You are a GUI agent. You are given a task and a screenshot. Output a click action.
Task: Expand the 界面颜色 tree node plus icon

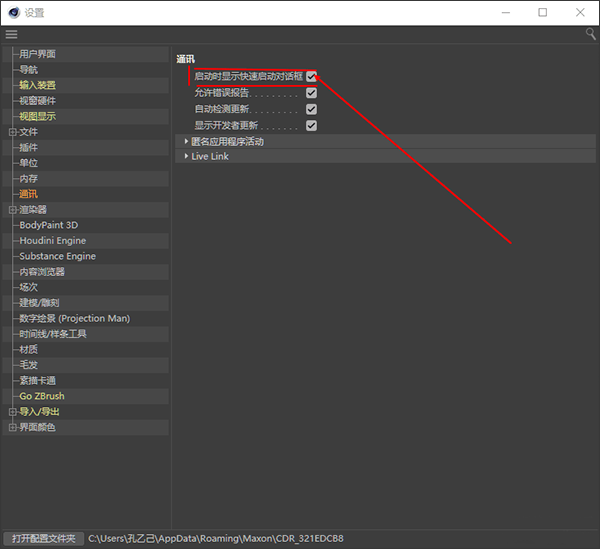click(12, 427)
